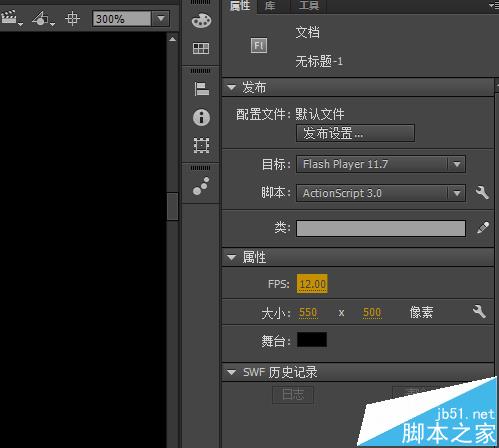Click the height value 500
The width and height of the screenshot is (499, 448).
tap(372, 312)
